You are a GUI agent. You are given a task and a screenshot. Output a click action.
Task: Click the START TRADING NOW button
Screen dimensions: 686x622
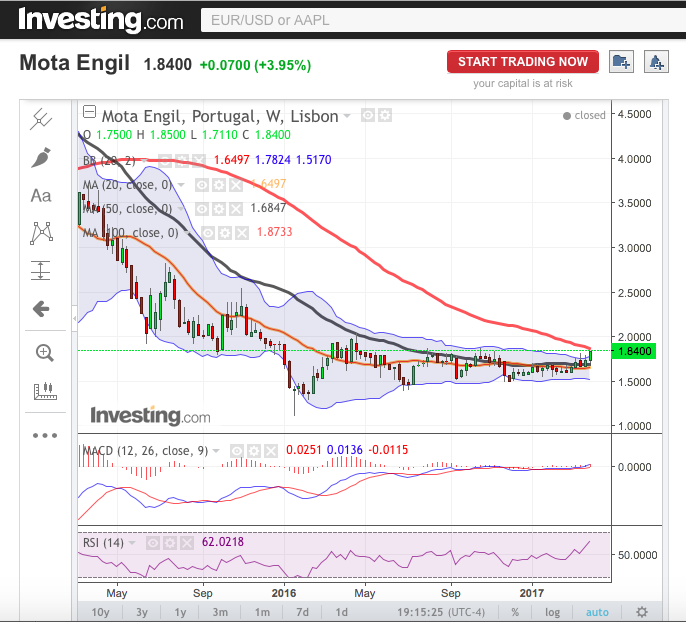(523, 62)
